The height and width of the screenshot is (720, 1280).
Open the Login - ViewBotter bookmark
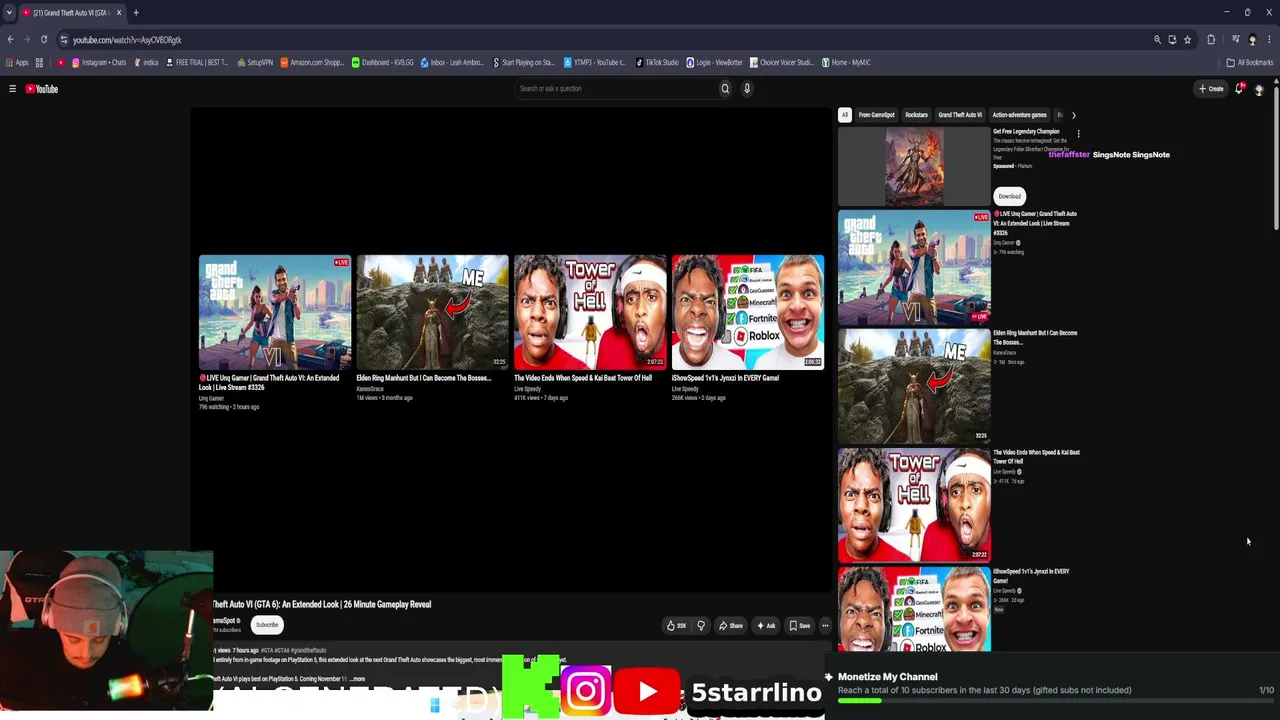pos(714,63)
